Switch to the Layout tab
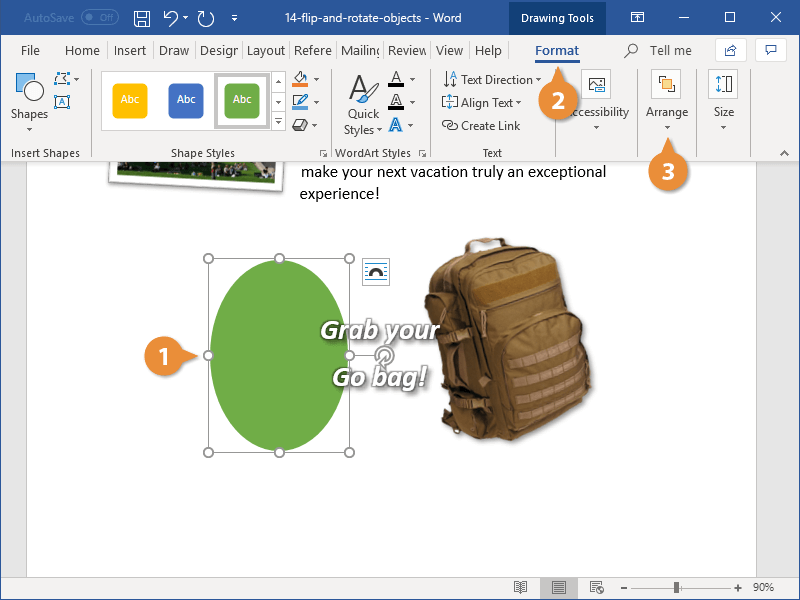The height and width of the screenshot is (600, 800). point(265,51)
